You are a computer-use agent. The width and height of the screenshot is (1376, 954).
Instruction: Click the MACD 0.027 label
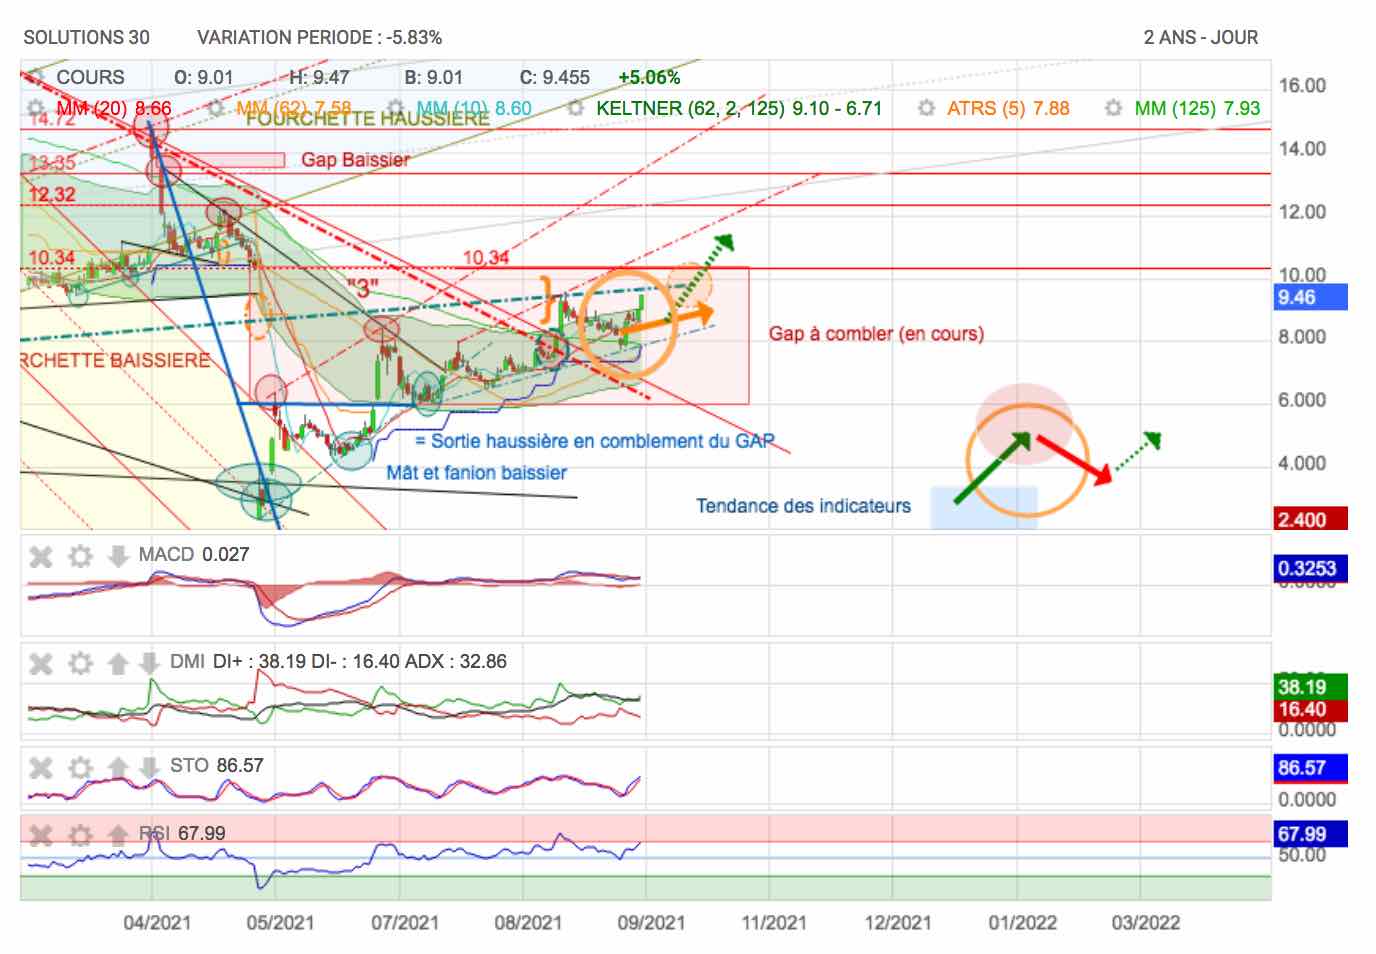(194, 555)
